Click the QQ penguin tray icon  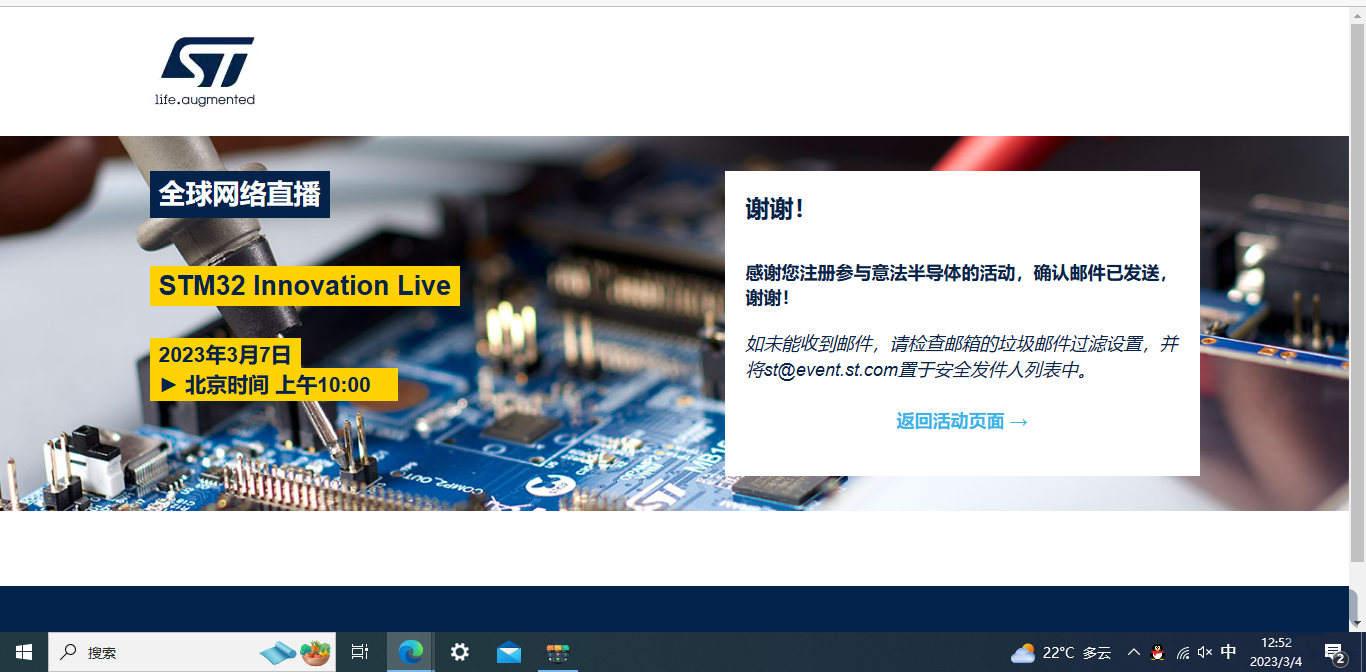coord(1157,653)
